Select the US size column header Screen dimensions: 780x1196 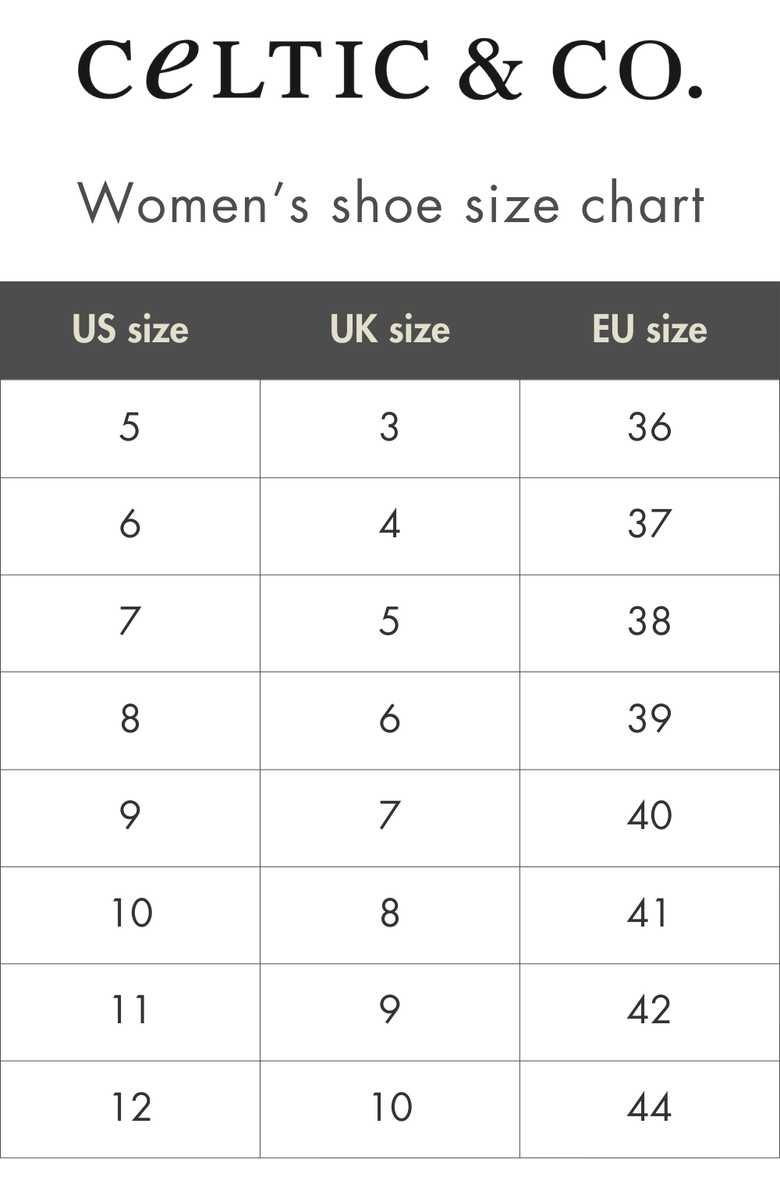pos(130,330)
